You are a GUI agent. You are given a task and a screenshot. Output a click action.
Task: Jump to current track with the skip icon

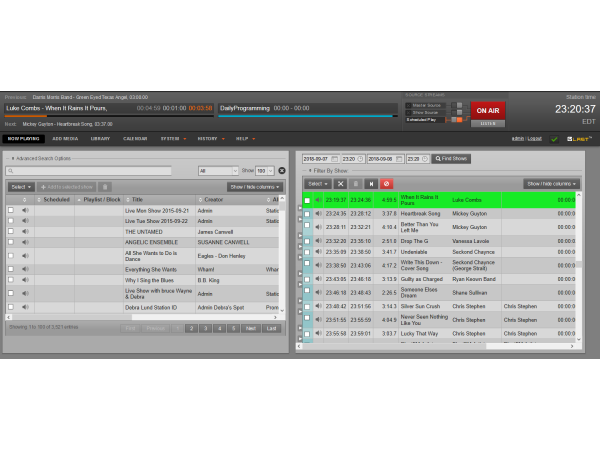coord(372,184)
